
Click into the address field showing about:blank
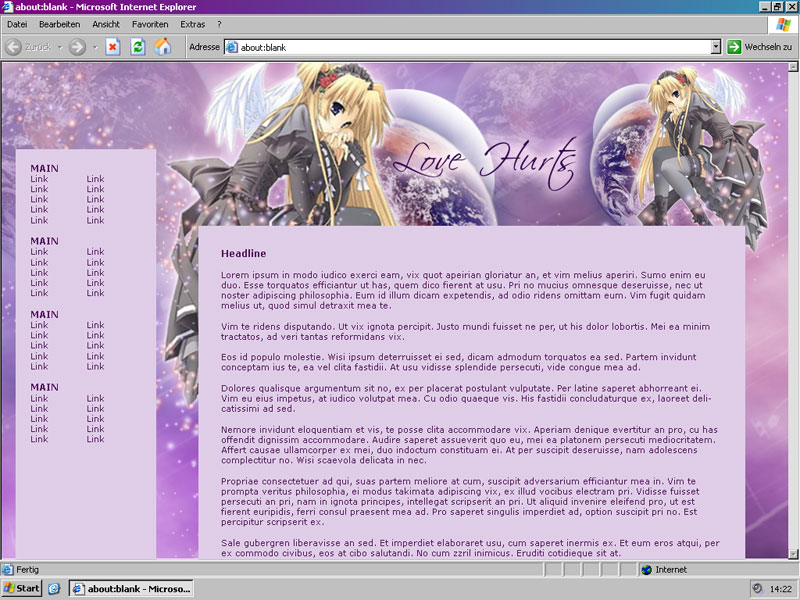pos(474,47)
